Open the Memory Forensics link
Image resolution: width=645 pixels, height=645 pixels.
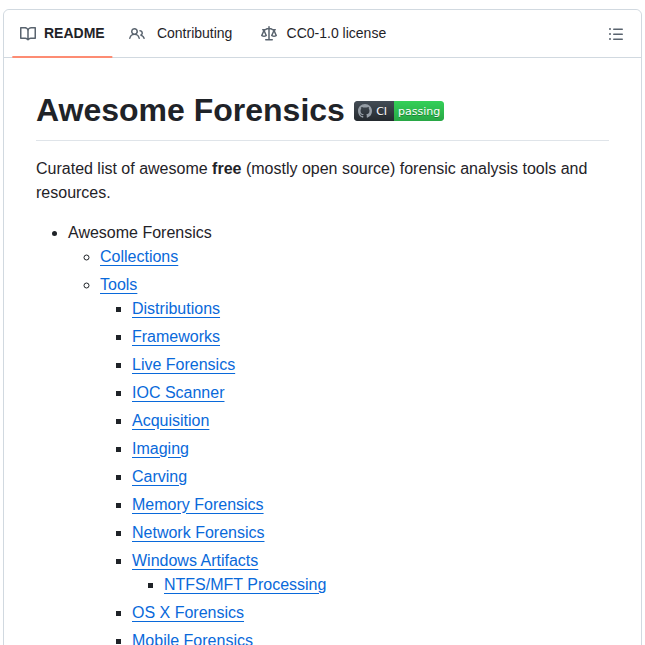point(198,505)
